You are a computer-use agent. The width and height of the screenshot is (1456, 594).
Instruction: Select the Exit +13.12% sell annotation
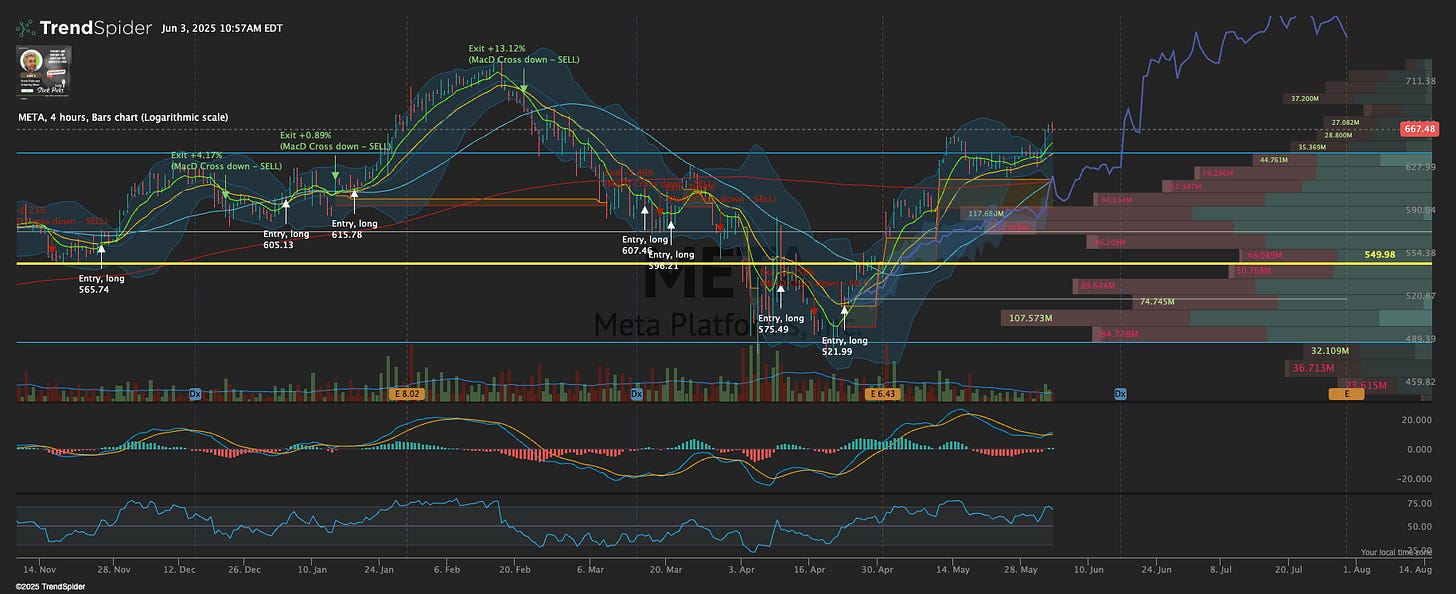(x=524, y=54)
